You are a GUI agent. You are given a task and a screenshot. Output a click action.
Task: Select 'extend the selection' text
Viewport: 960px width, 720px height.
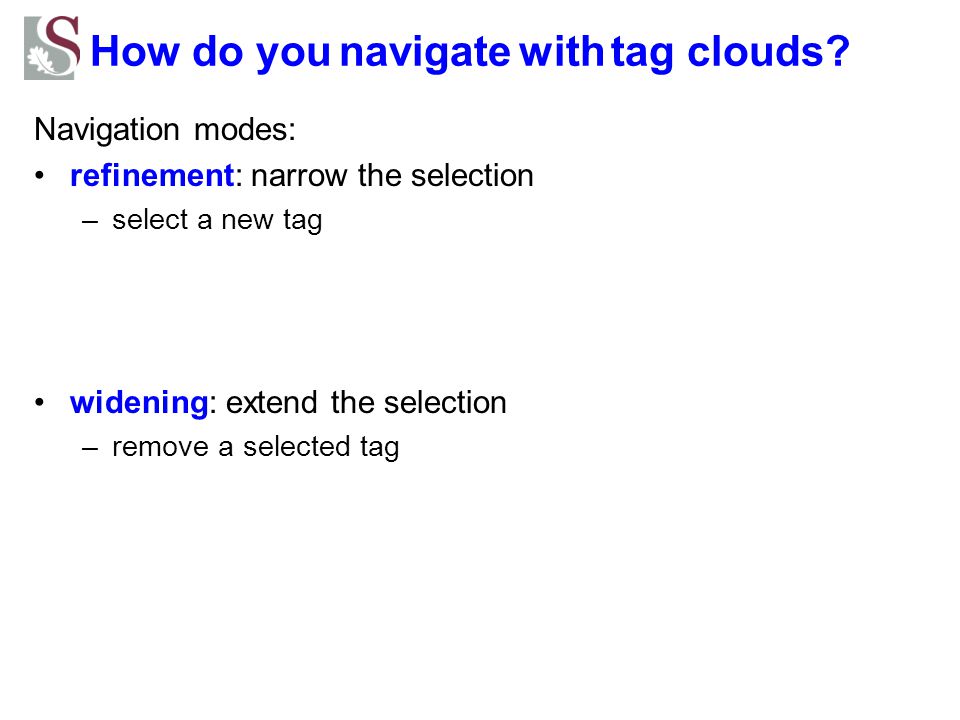366,403
